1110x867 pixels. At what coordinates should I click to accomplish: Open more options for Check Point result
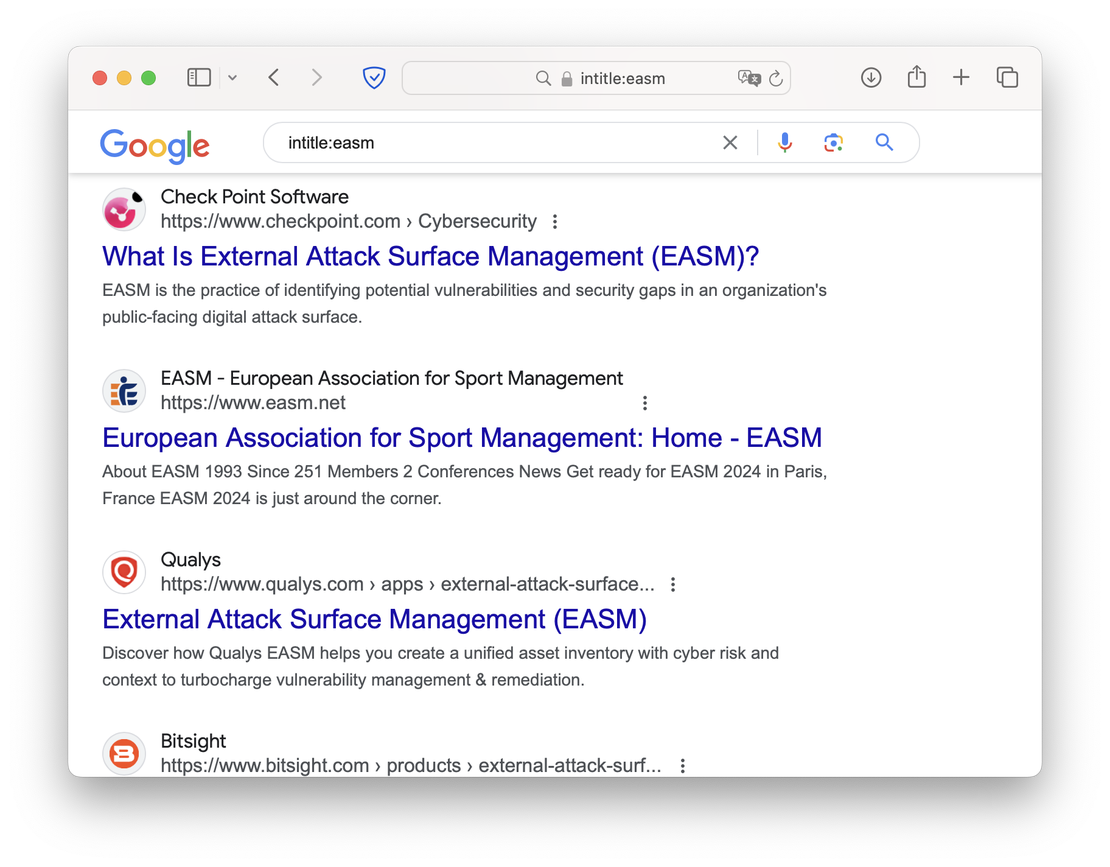click(x=555, y=222)
